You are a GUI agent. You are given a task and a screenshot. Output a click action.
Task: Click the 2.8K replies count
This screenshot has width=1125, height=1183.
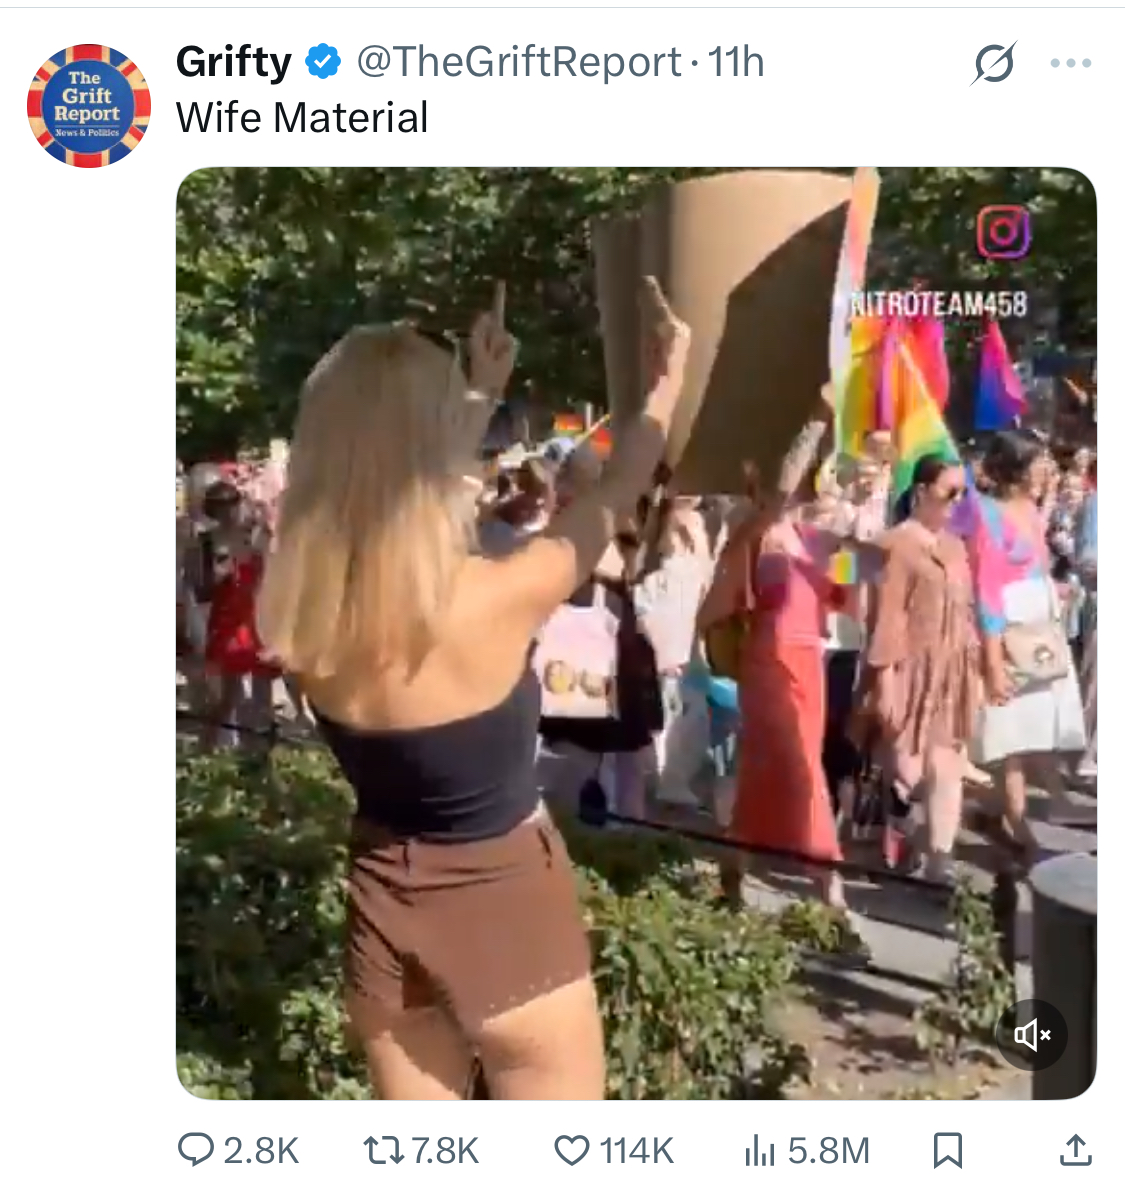click(x=261, y=1151)
